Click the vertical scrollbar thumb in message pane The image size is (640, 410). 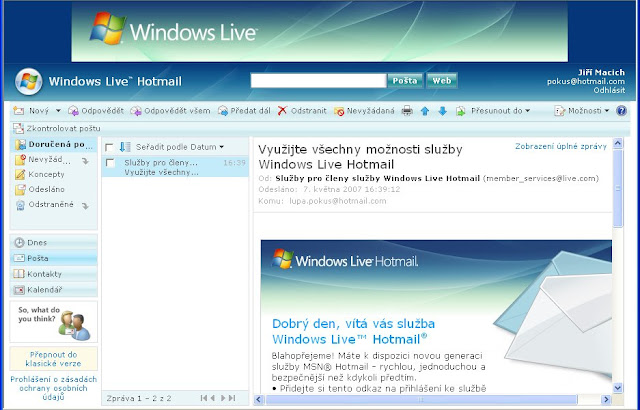pyautogui.click(x=618, y=188)
